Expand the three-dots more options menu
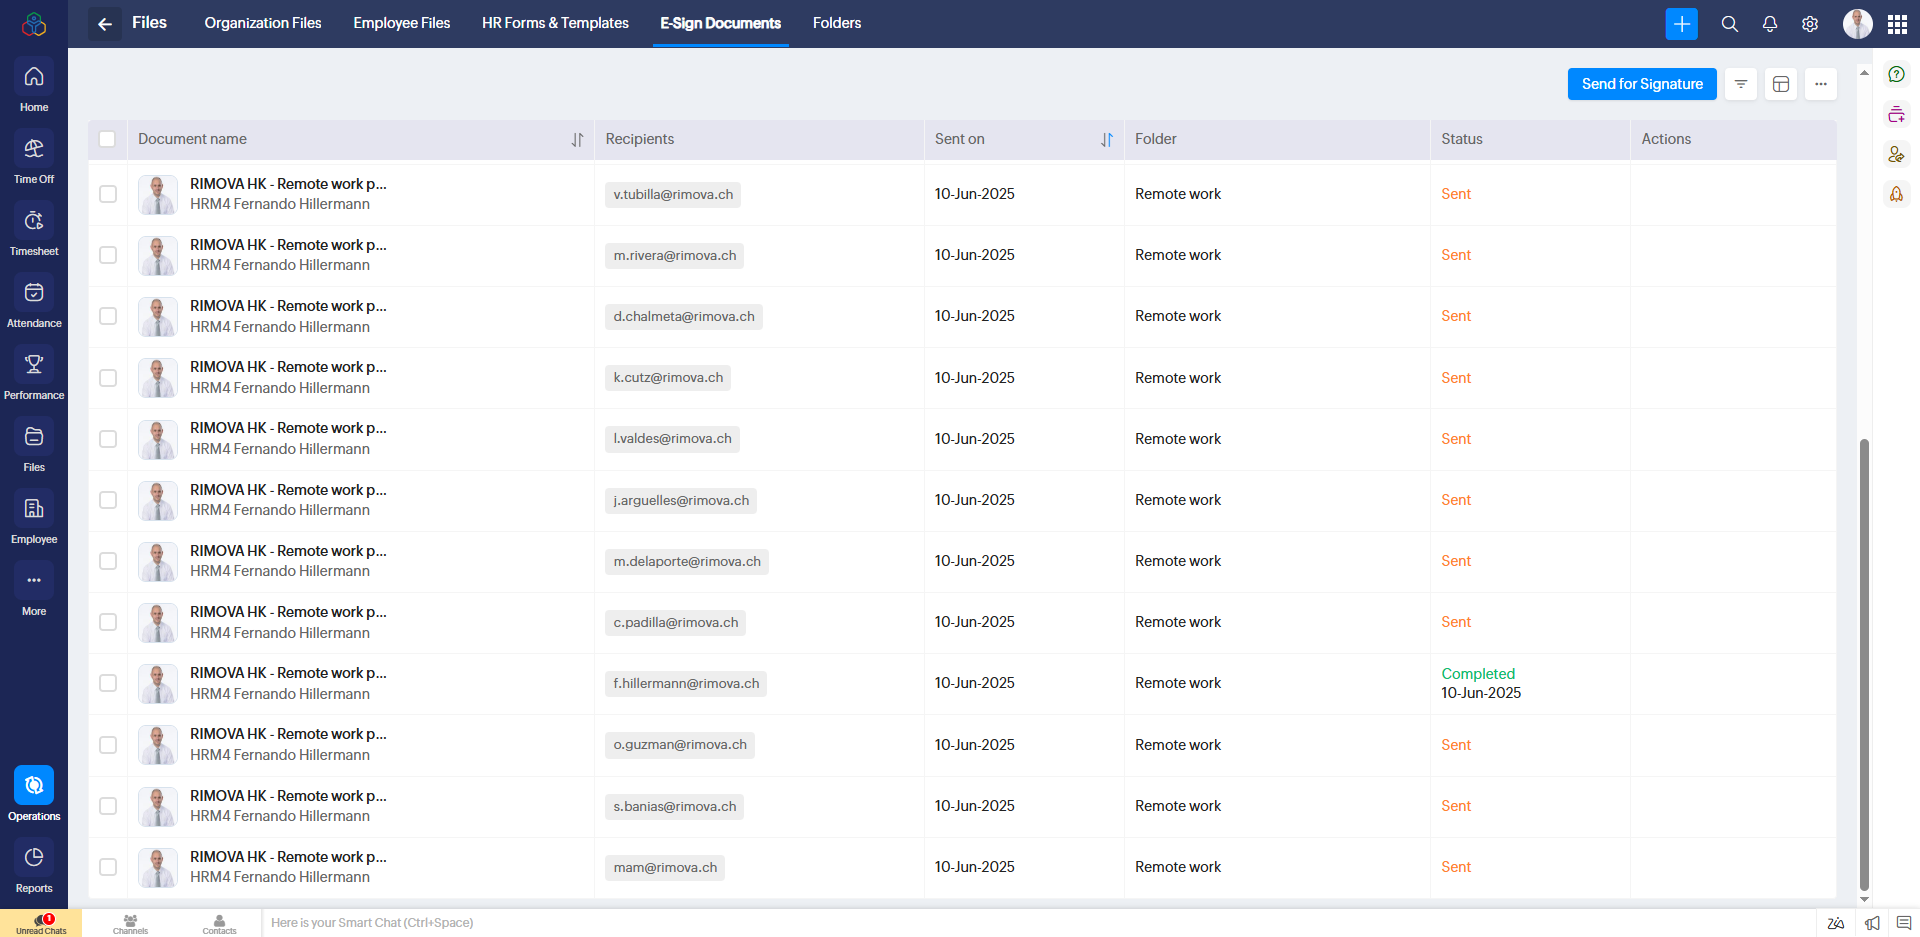The width and height of the screenshot is (1920, 937). click(1820, 84)
